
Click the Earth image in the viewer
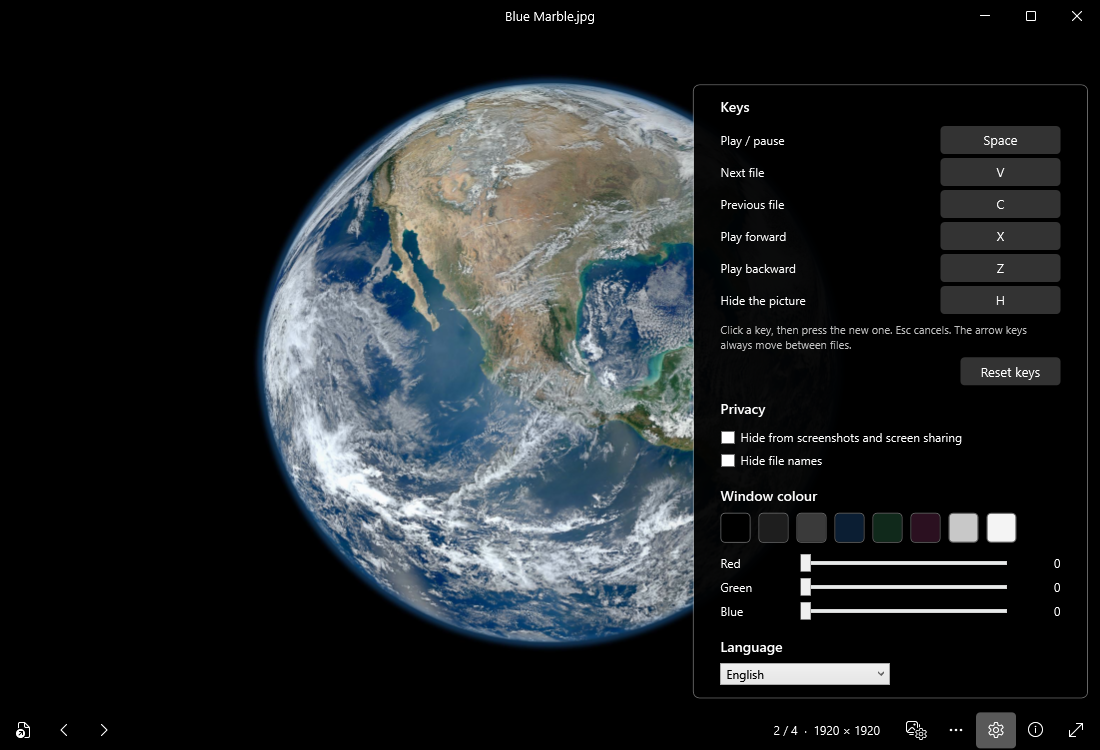(x=478, y=361)
